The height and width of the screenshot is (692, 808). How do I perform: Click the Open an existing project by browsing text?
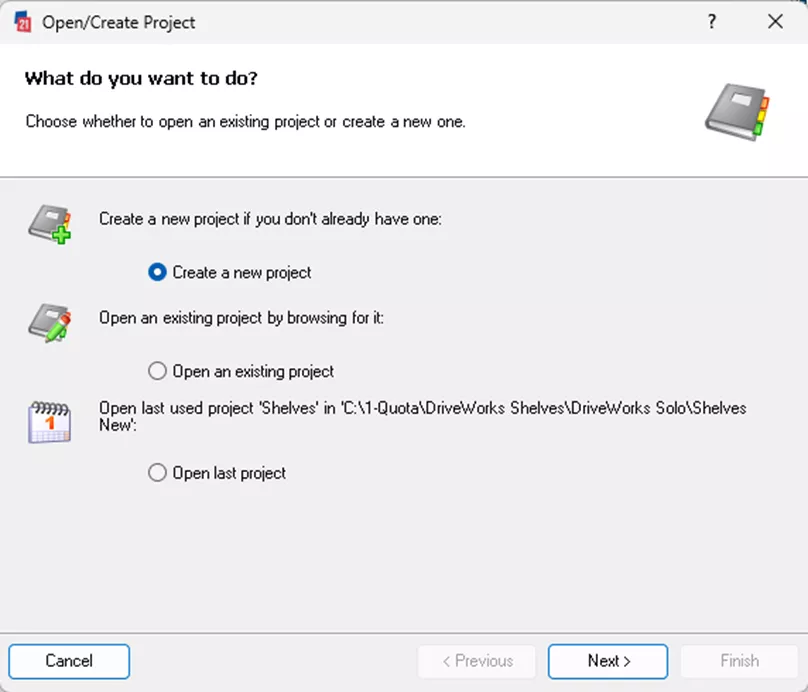click(241, 318)
